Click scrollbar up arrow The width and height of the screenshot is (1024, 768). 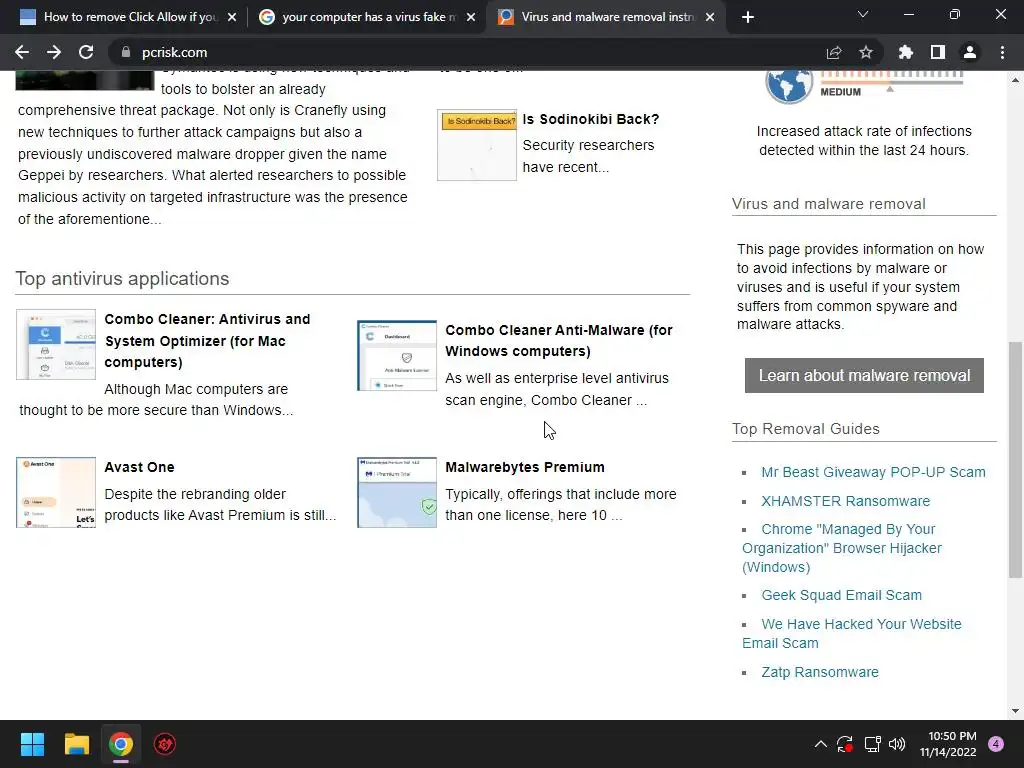click(1015, 80)
